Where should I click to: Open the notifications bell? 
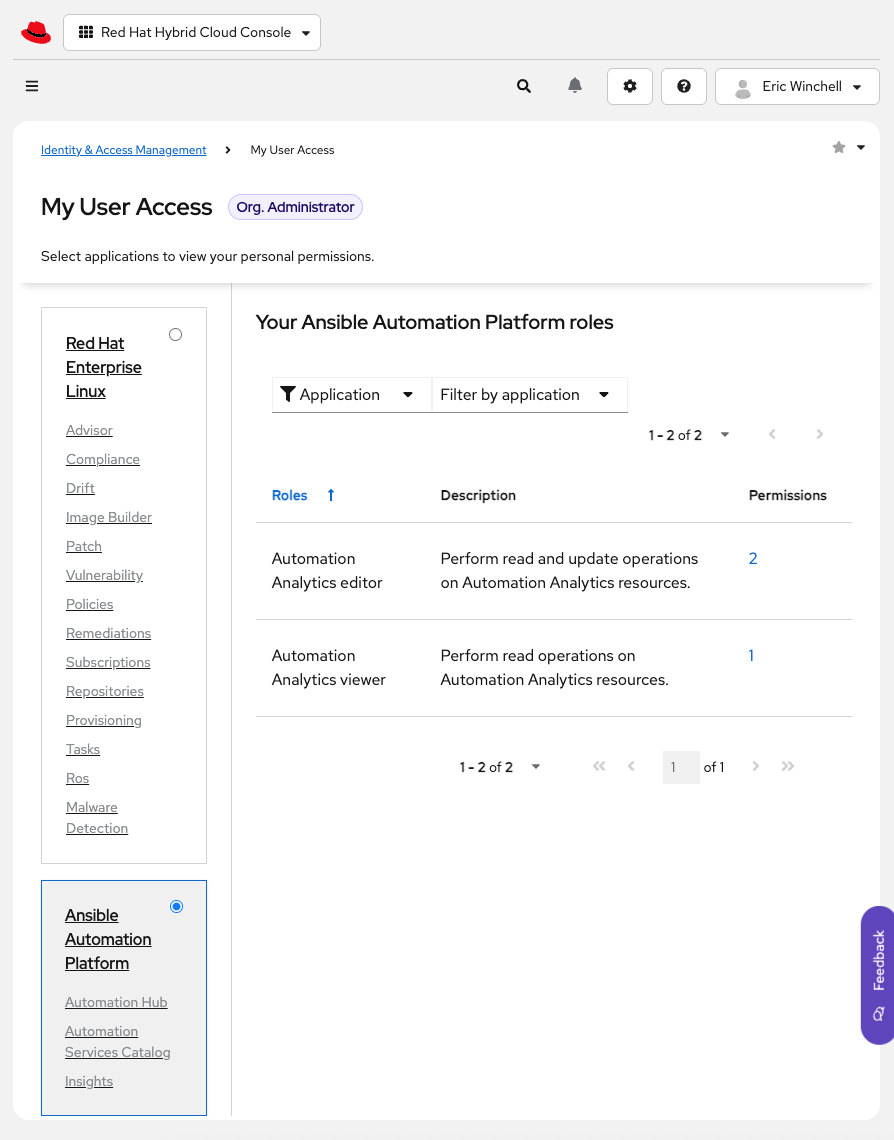pos(575,87)
